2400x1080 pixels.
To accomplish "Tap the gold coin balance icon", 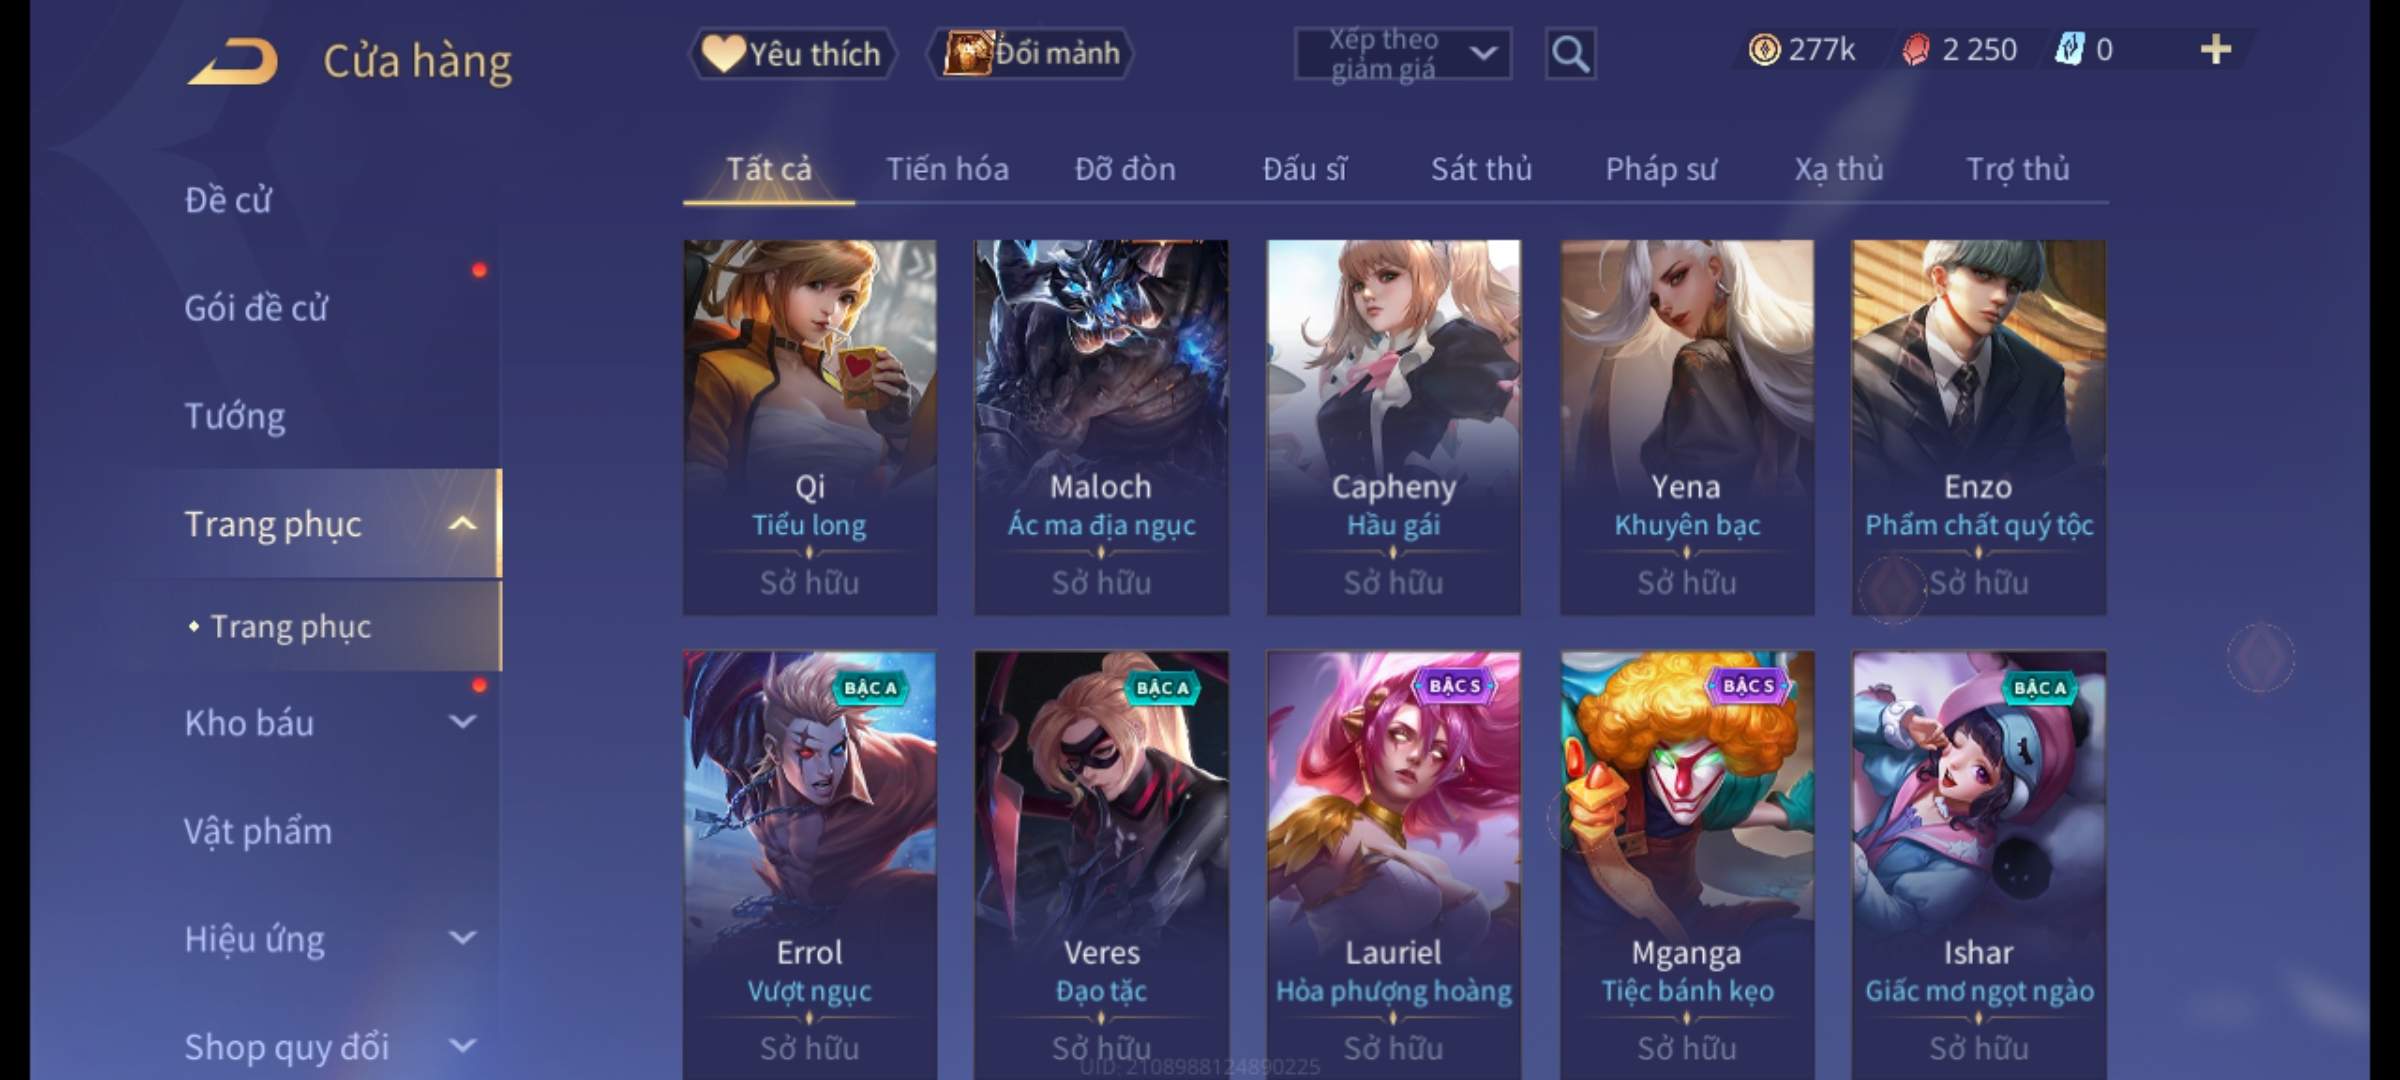I will (1764, 50).
